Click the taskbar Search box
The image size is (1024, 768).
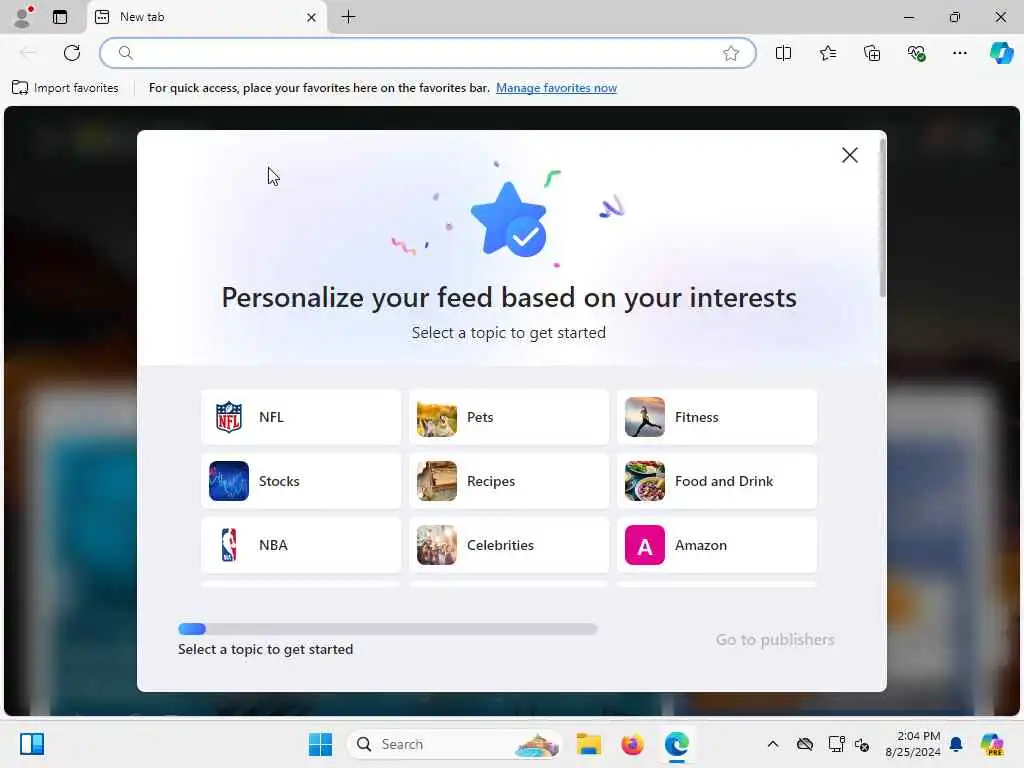coord(455,744)
